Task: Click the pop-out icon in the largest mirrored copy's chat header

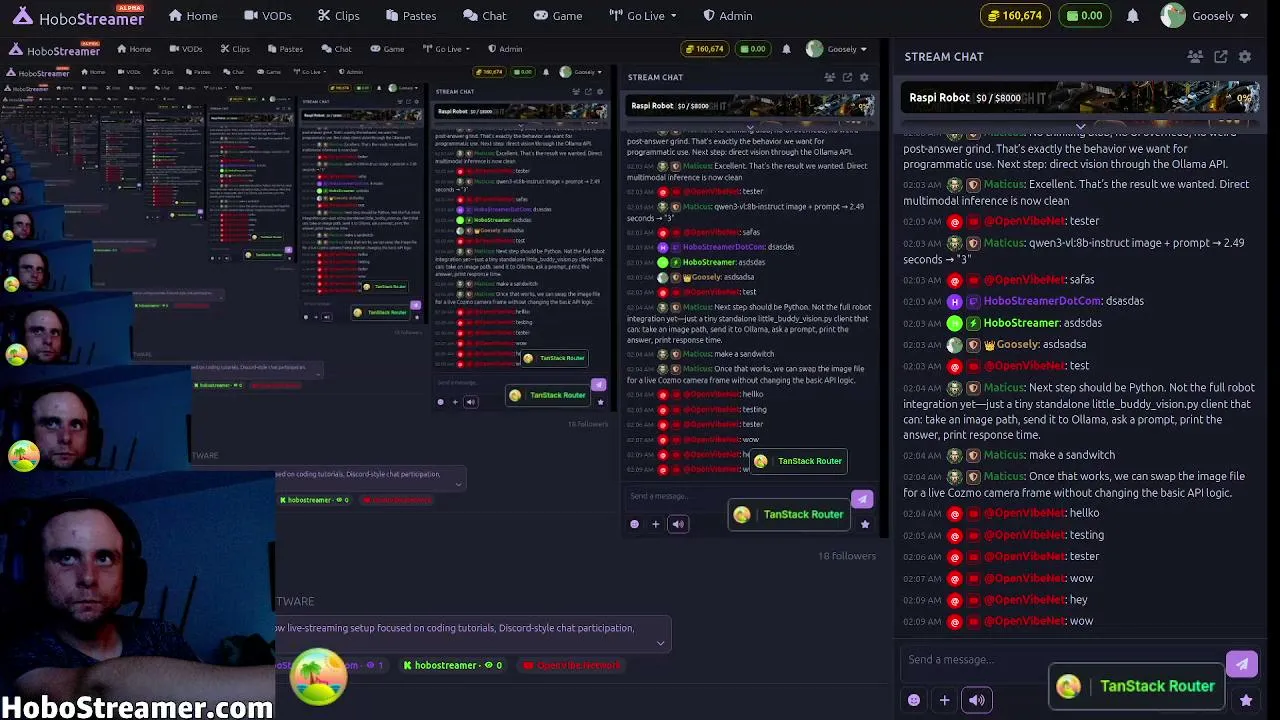Action: pos(847,77)
